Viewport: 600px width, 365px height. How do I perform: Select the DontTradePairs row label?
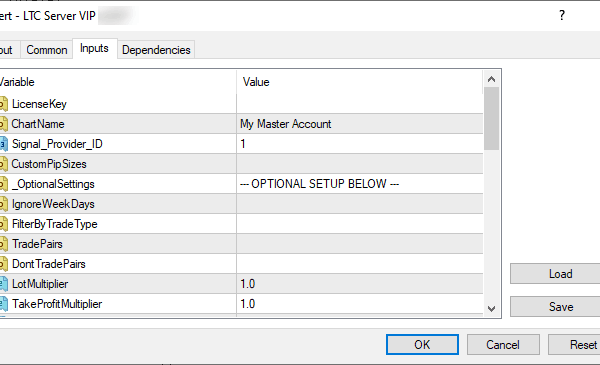coord(49,264)
